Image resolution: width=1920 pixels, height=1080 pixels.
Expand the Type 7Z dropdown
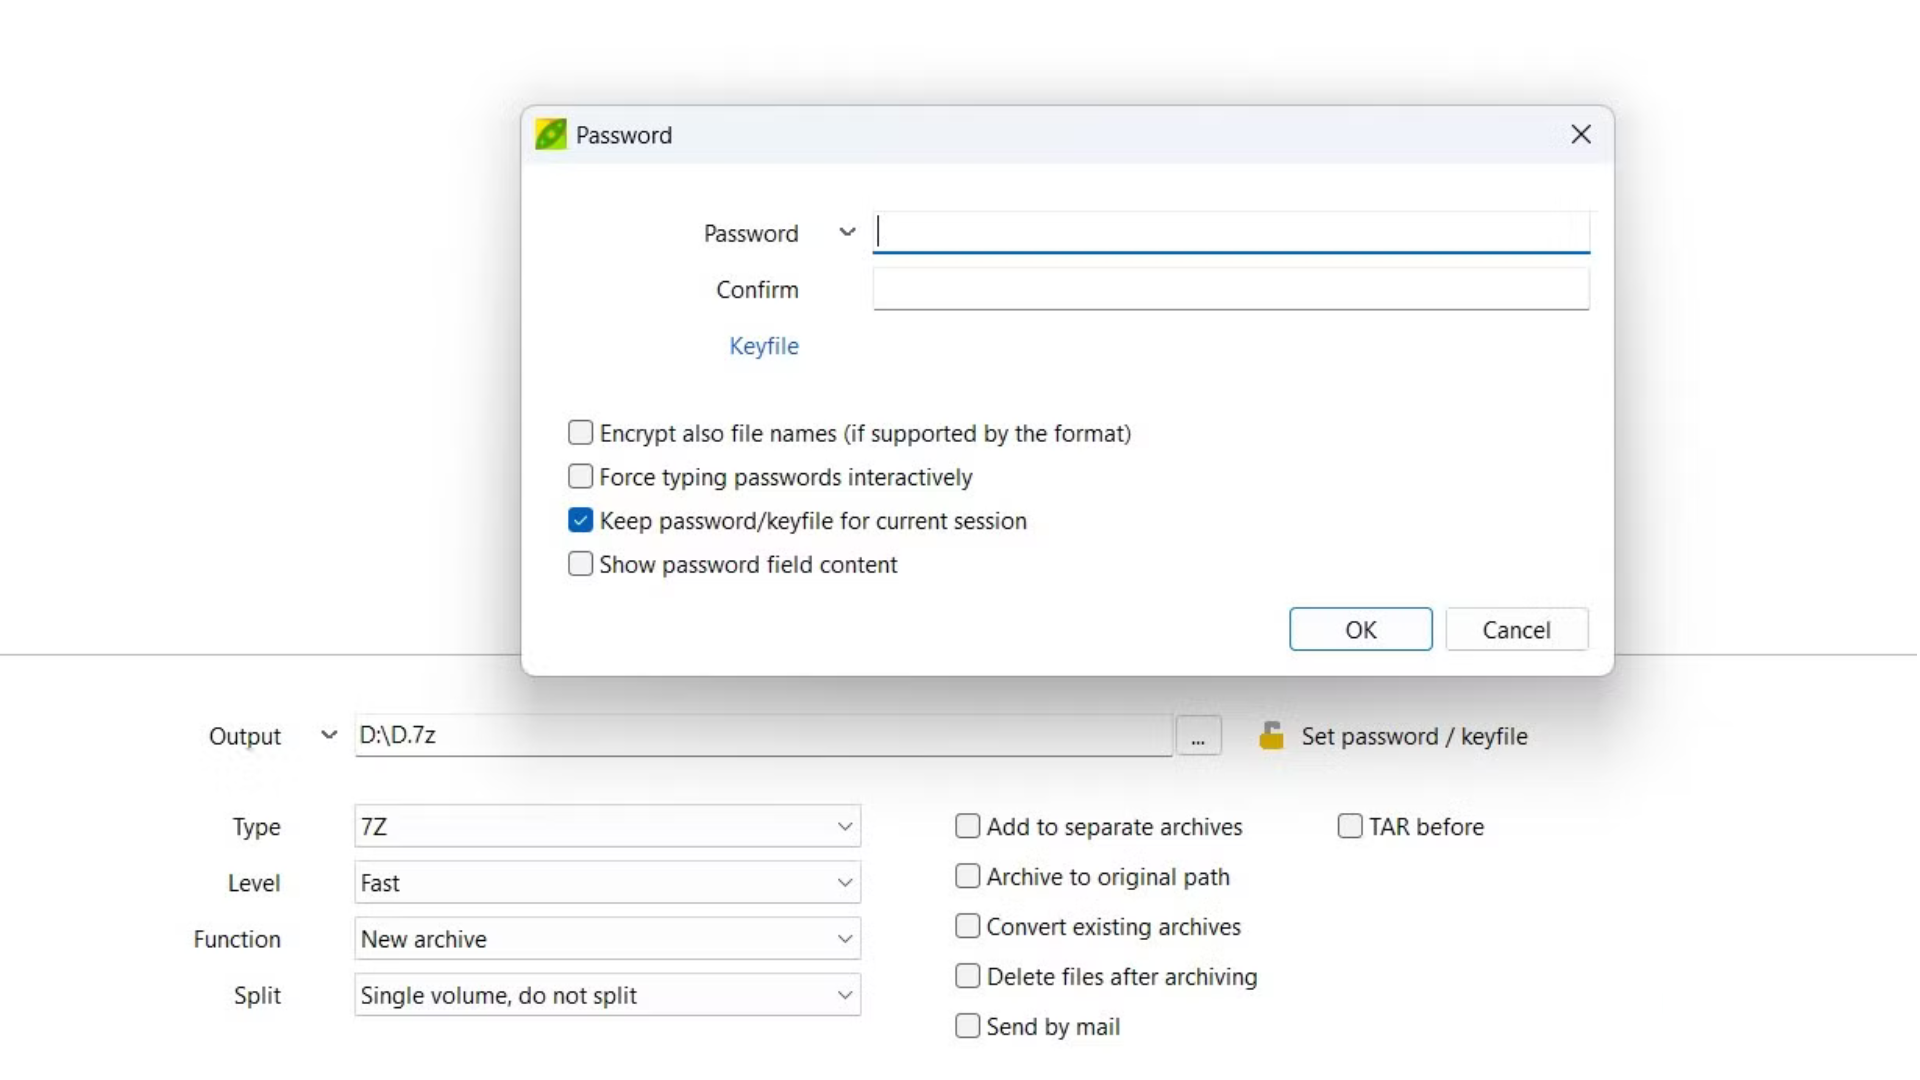pyautogui.click(x=607, y=827)
